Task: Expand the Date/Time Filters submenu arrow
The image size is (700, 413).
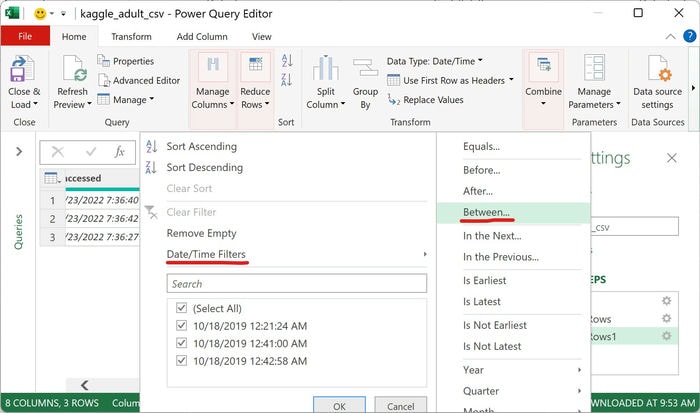Action: [425, 254]
